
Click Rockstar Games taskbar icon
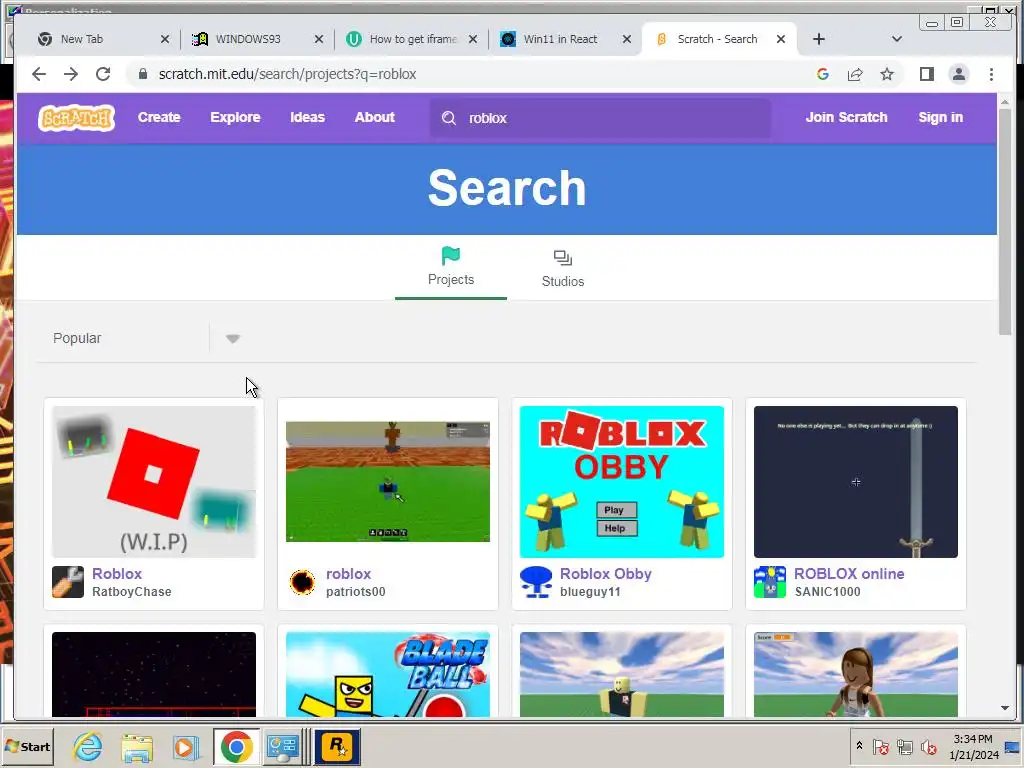point(338,746)
